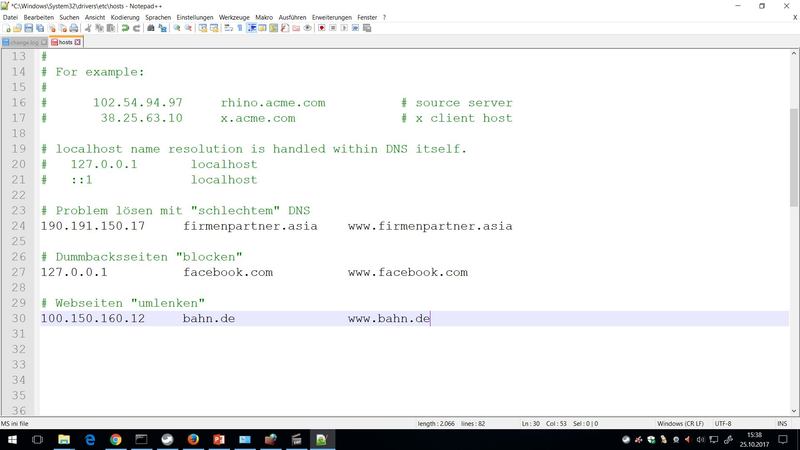Click the Windows Start button
Image resolution: width=800 pixels, height=450 pixels.
coord(12,439)
